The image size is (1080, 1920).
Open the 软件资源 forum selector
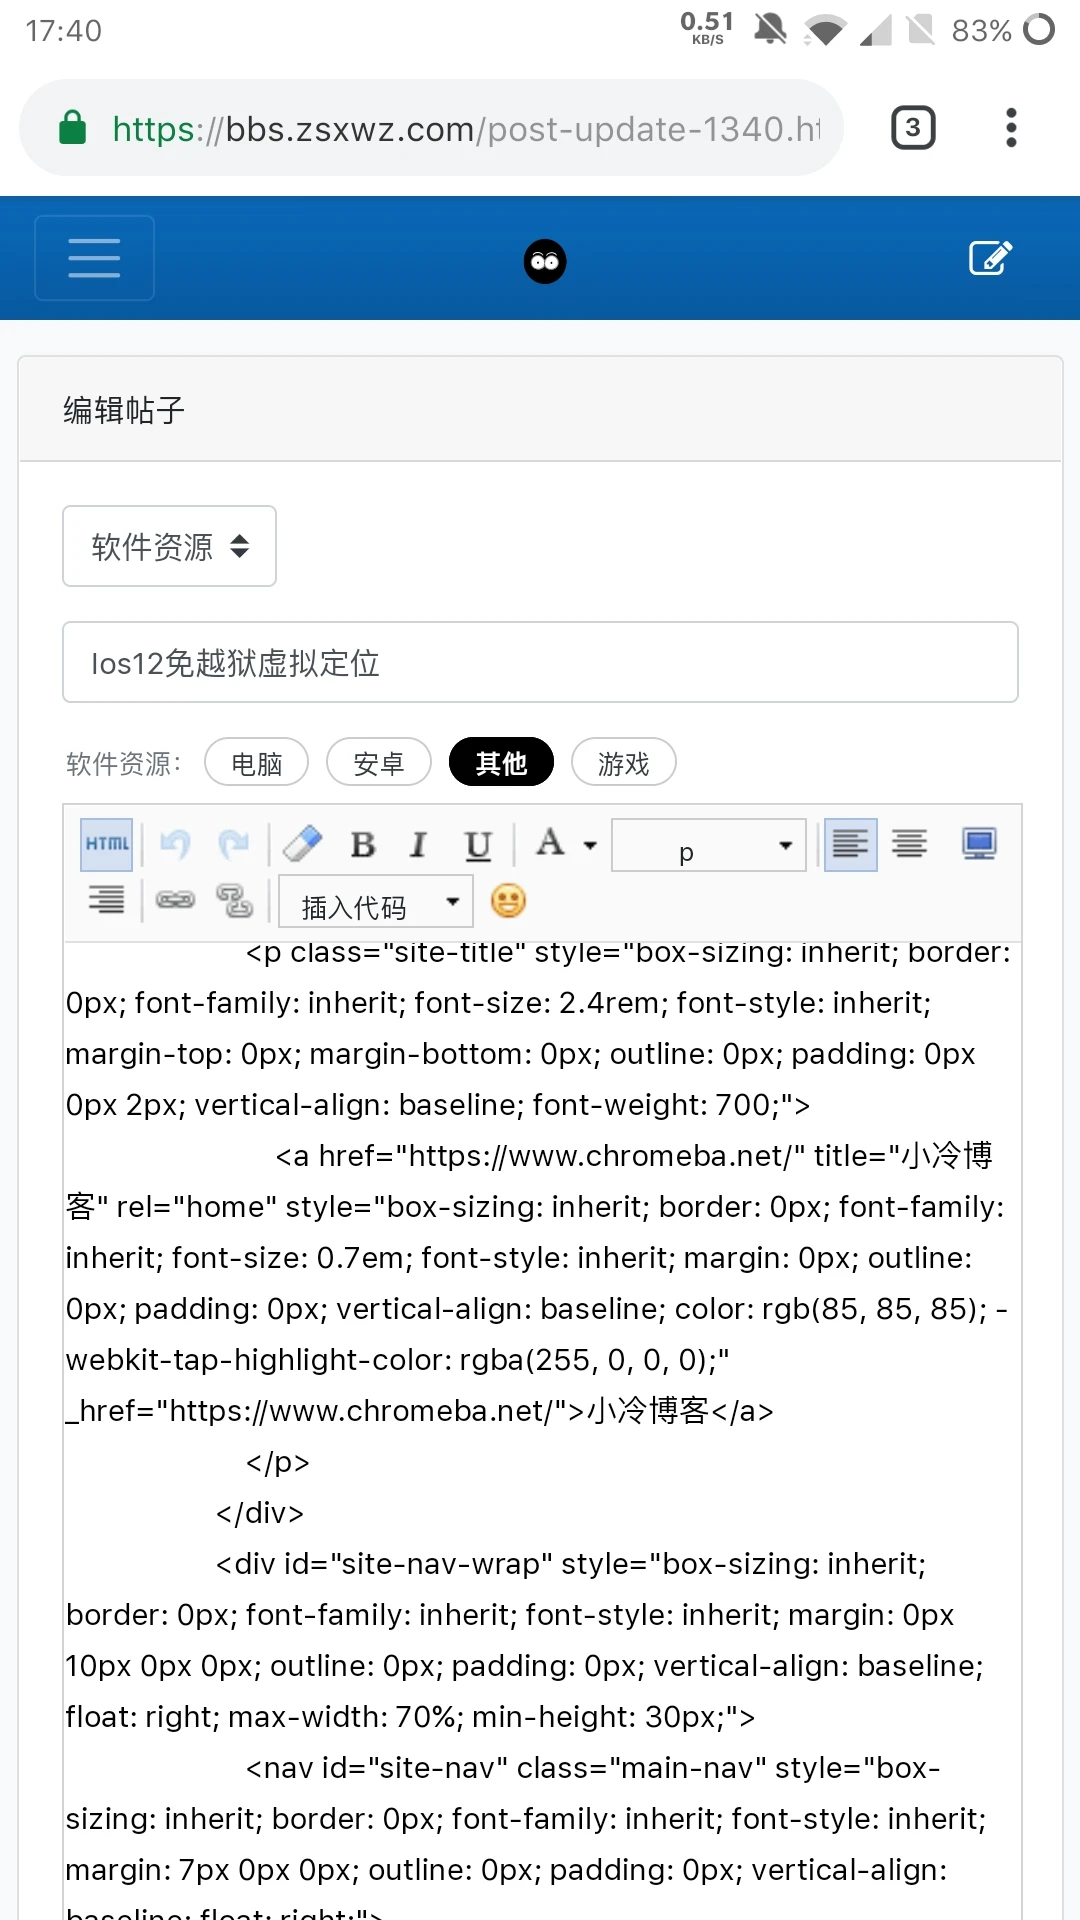[169, 546]
